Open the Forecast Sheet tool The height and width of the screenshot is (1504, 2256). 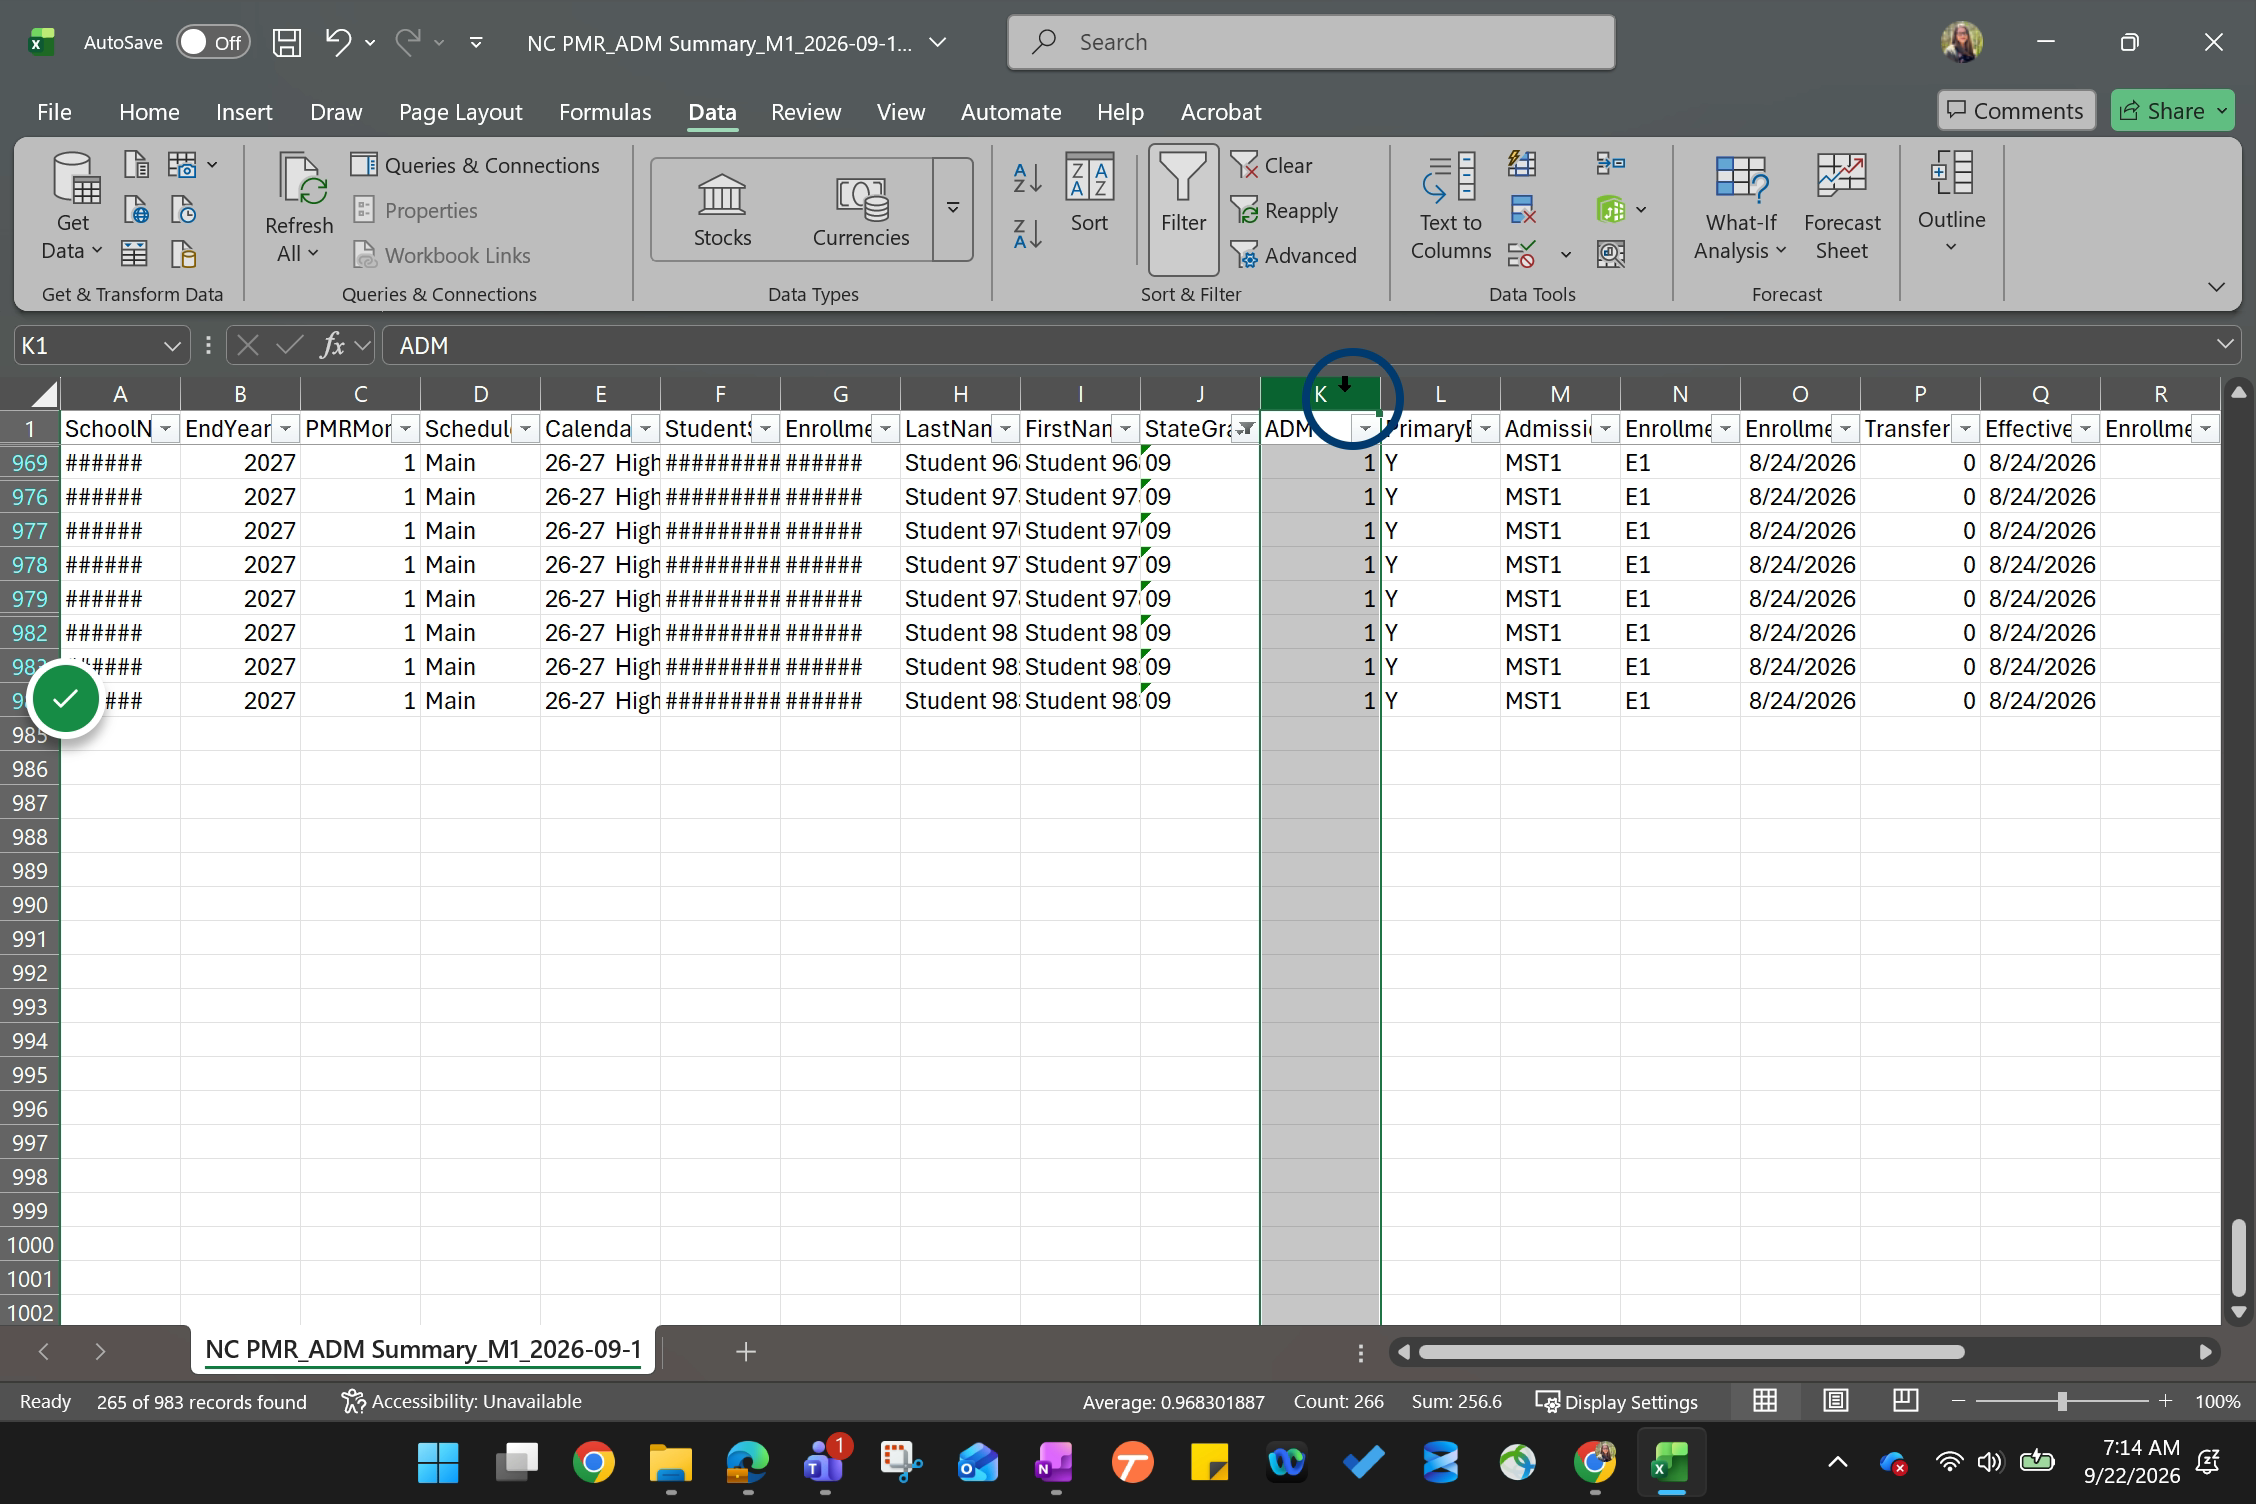(1842, 208)
